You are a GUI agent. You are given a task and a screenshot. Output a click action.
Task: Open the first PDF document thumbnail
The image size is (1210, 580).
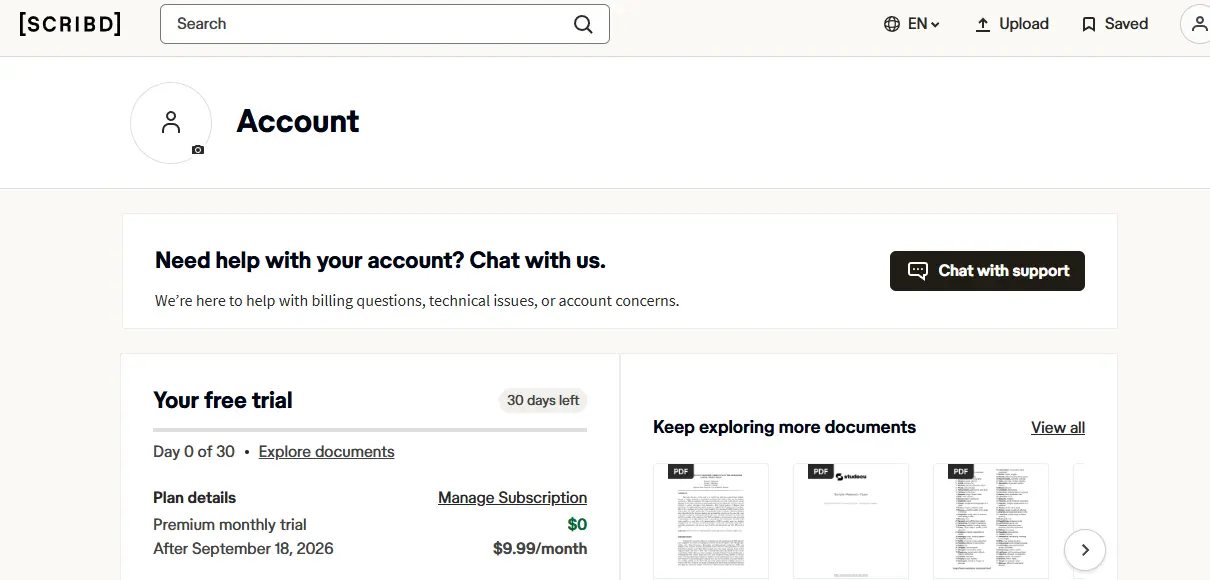(711, 521)
